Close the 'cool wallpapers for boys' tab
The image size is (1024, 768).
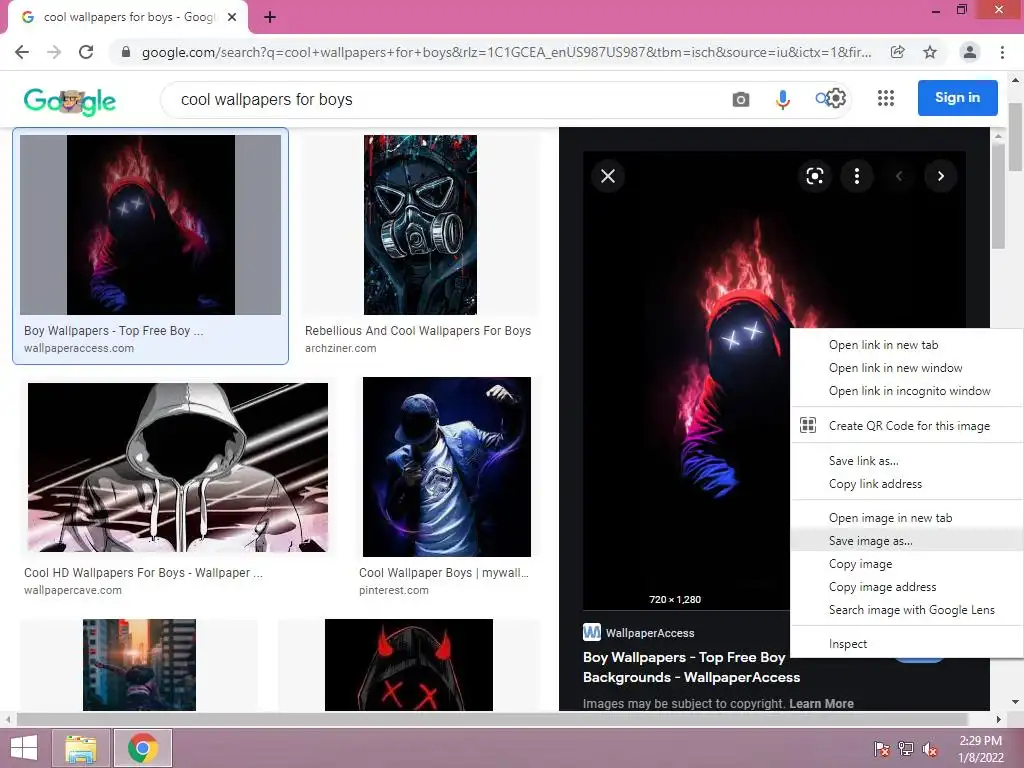coord(232,18)
